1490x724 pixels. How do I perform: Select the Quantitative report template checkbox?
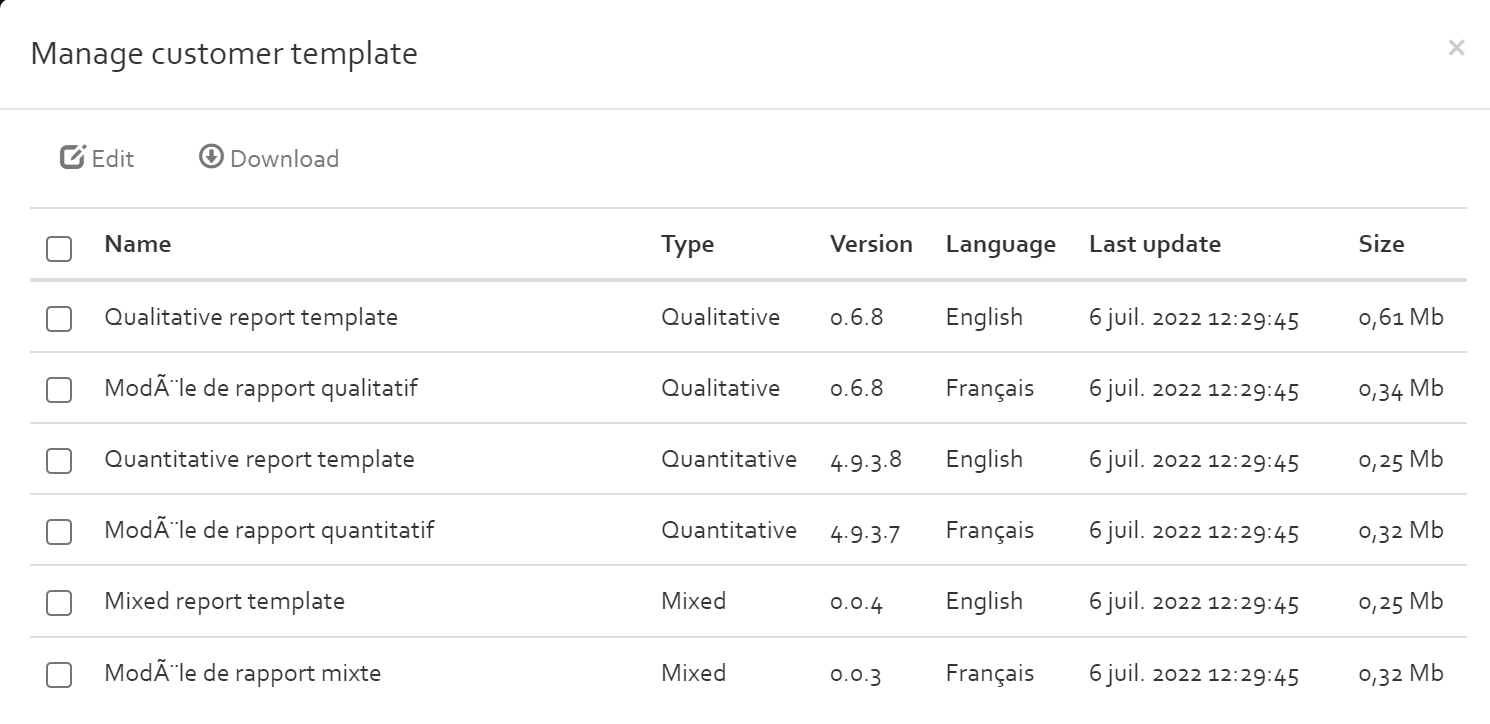point(59,461)
